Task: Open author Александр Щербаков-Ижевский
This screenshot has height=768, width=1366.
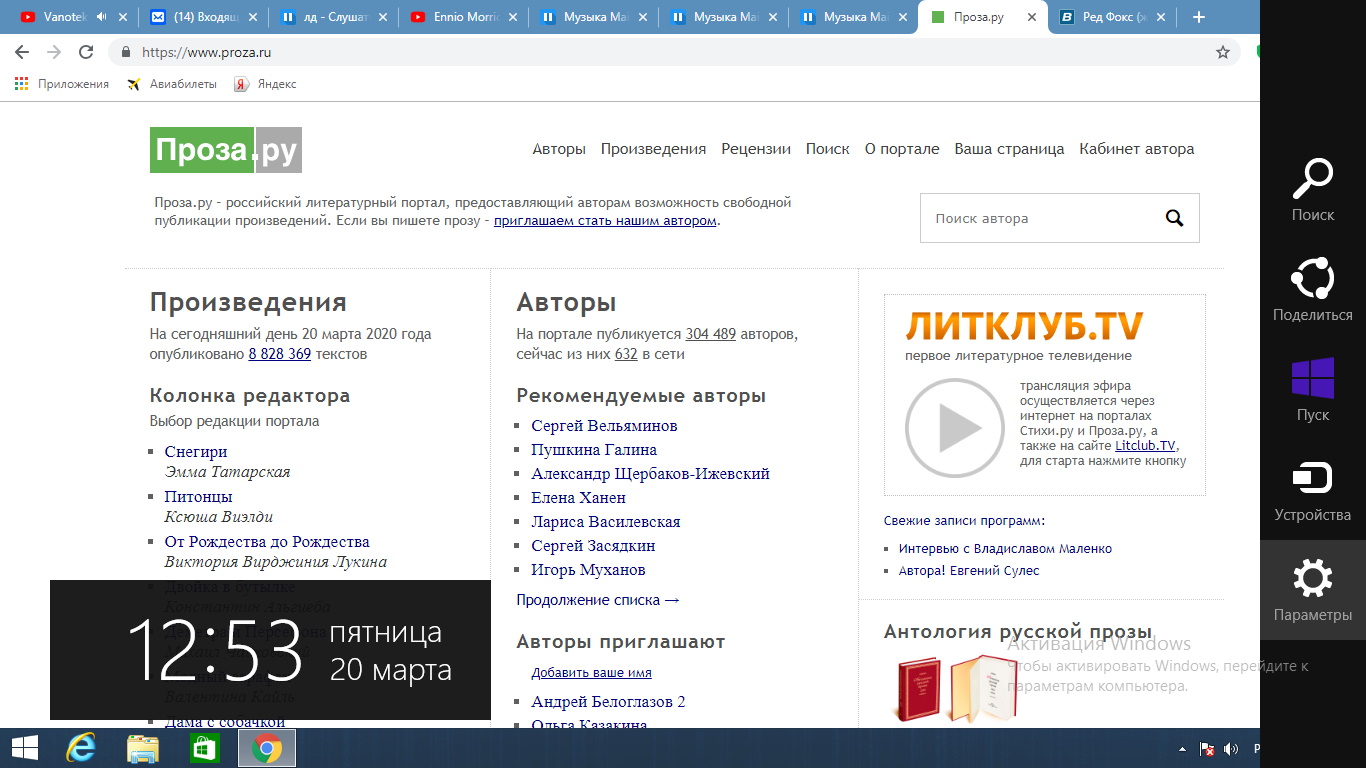Action: tap(650, 474)
